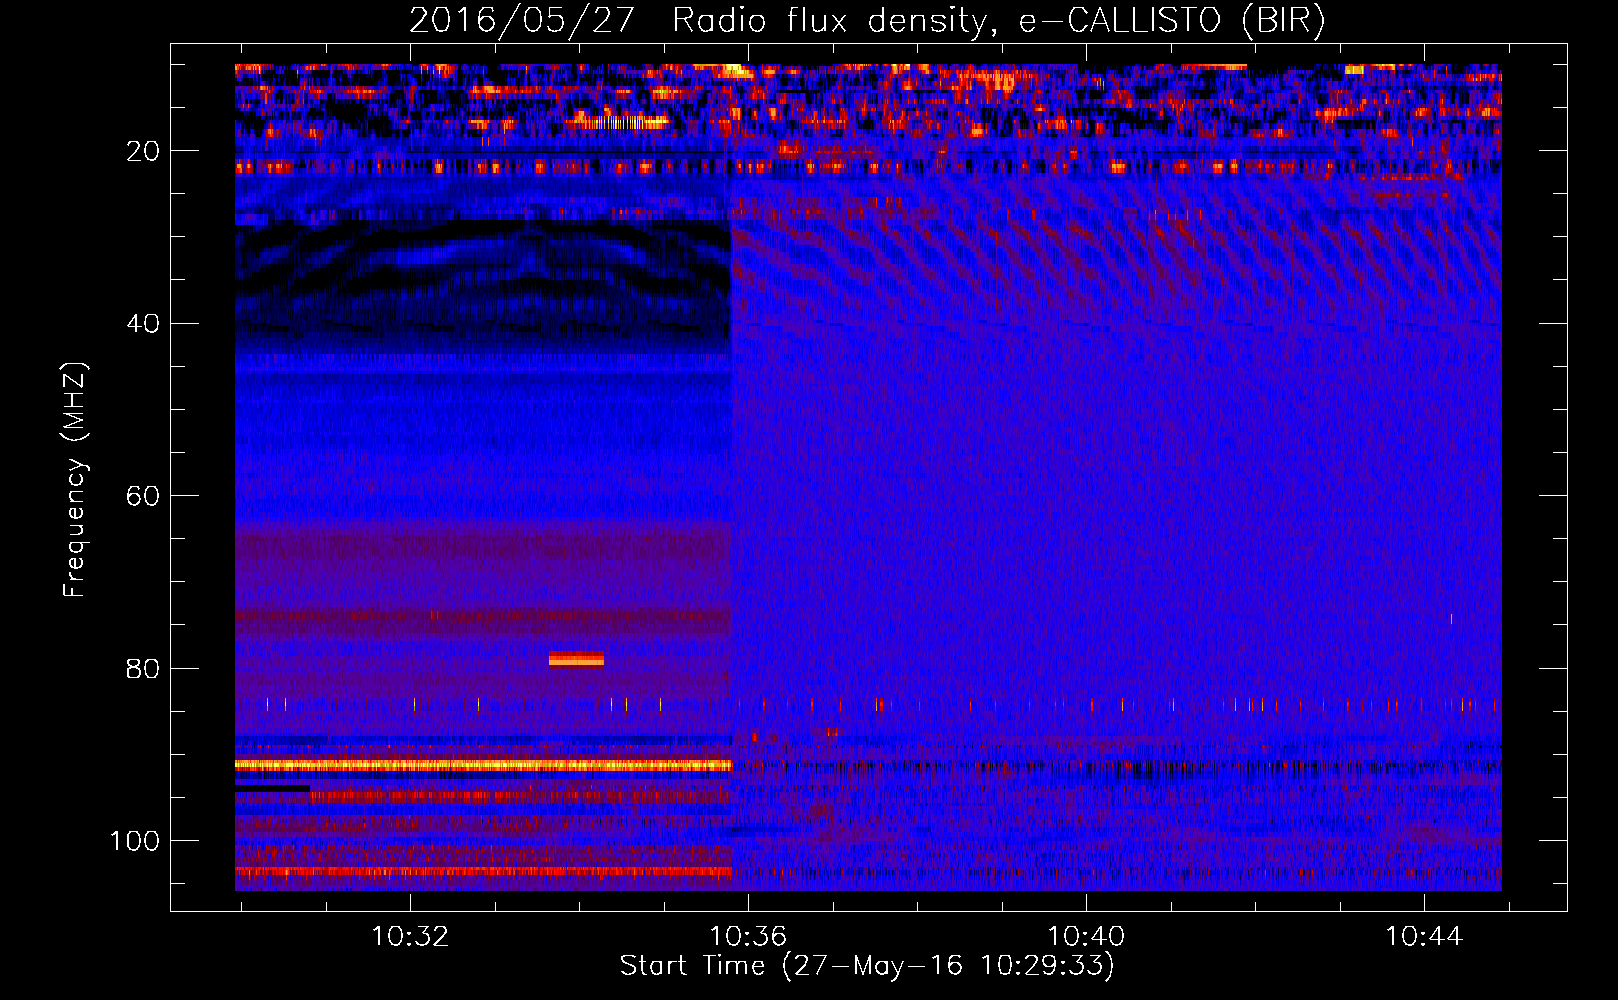1618x1000 pixels.
Task: Click the bright orange burst near 80 MHz
Action: (576, 659)
